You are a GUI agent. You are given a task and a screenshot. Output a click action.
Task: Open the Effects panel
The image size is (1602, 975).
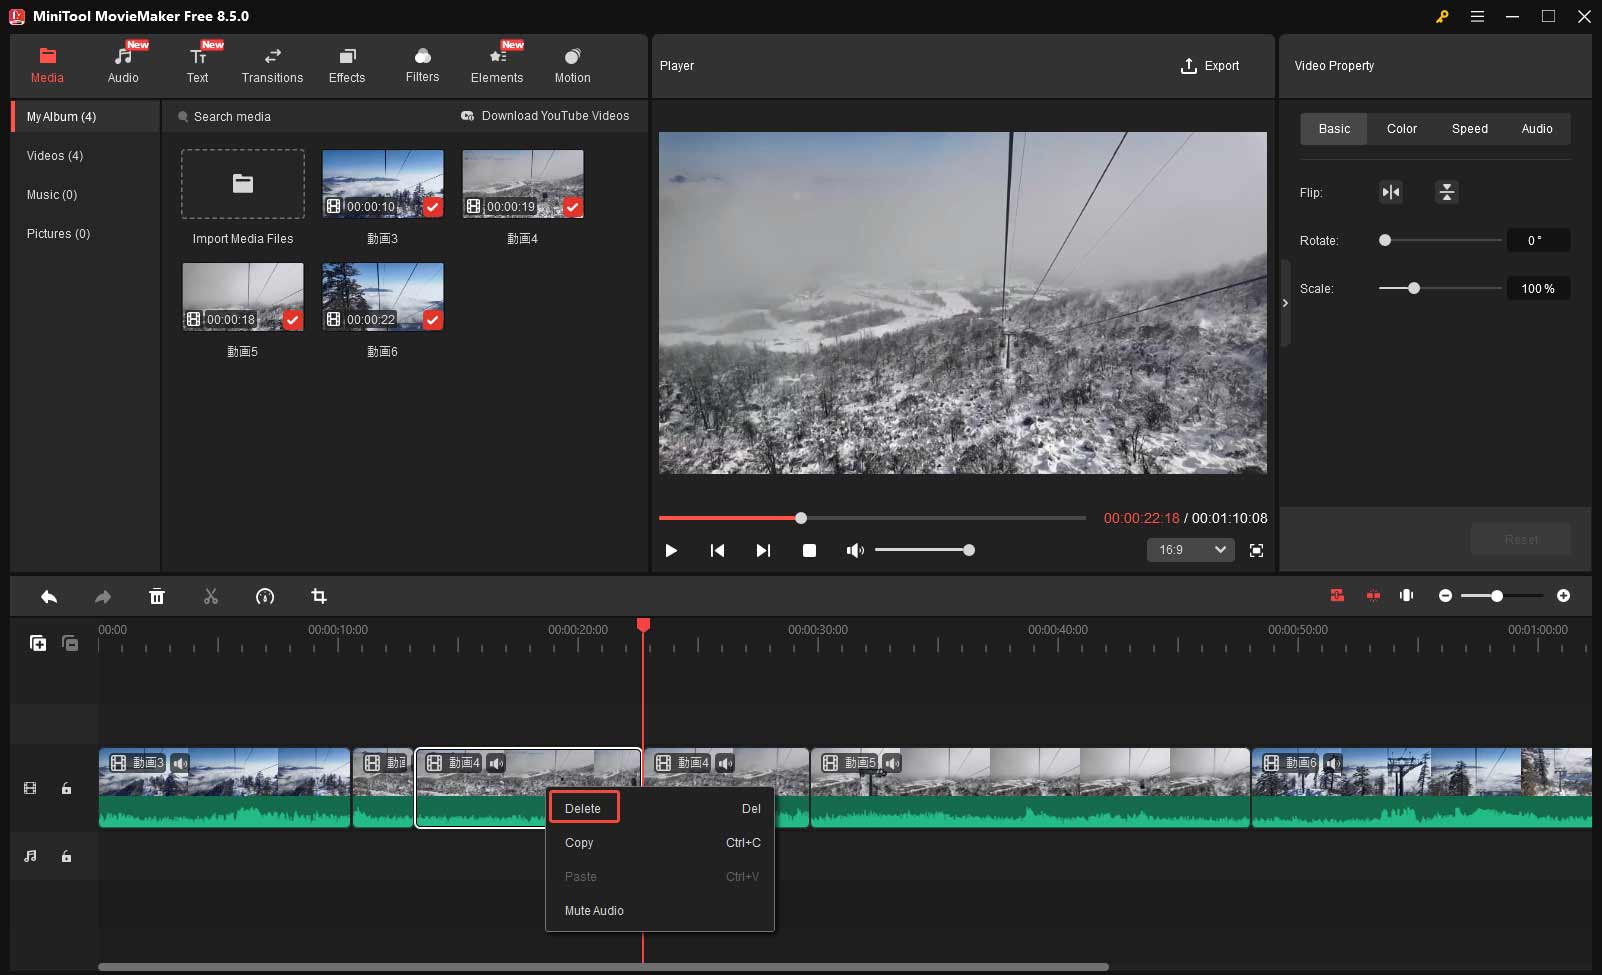pyautogui.click(x=347, y=64)
